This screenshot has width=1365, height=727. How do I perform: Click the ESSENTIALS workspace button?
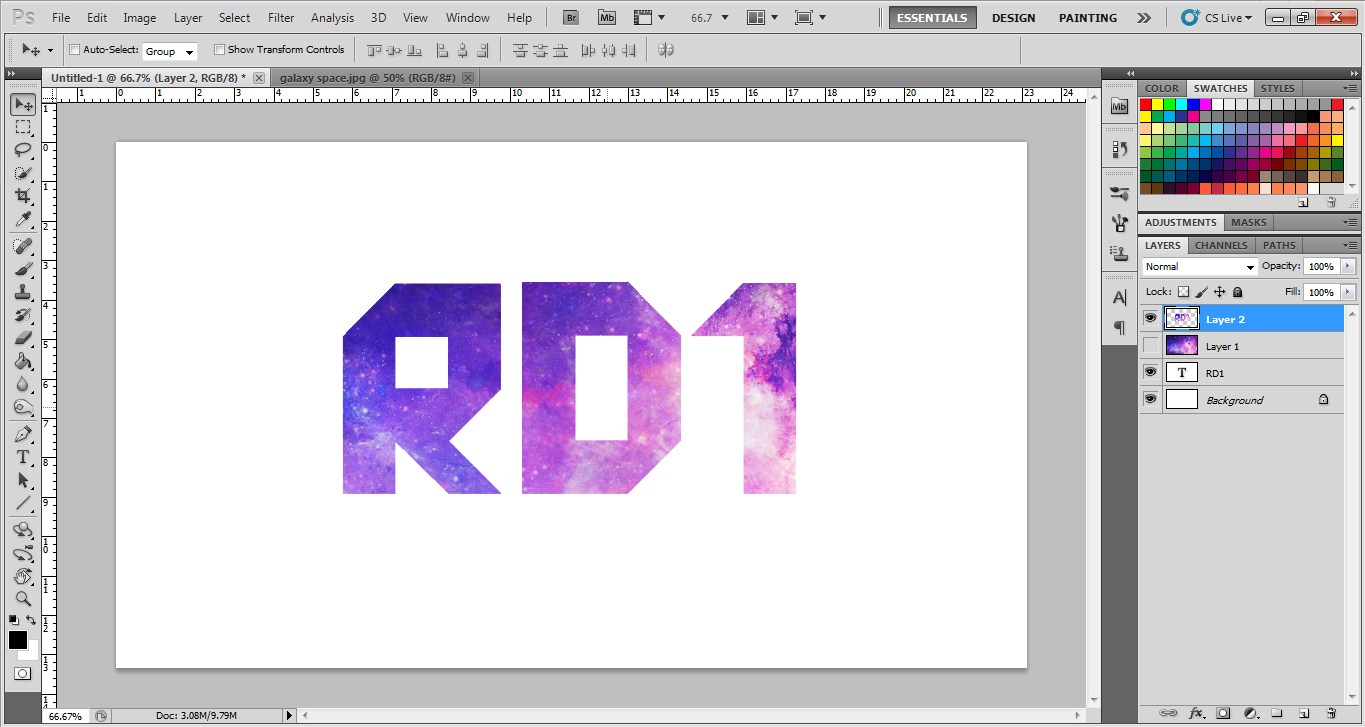click(931, 17)
